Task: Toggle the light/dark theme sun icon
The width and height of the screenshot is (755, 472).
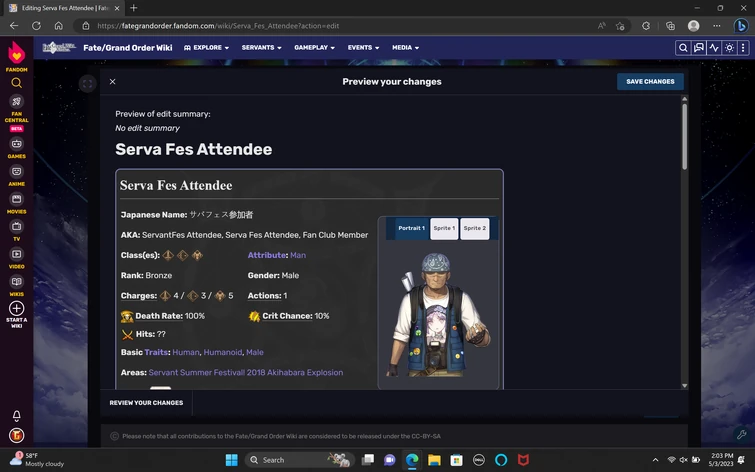Action: pos(729,48)
